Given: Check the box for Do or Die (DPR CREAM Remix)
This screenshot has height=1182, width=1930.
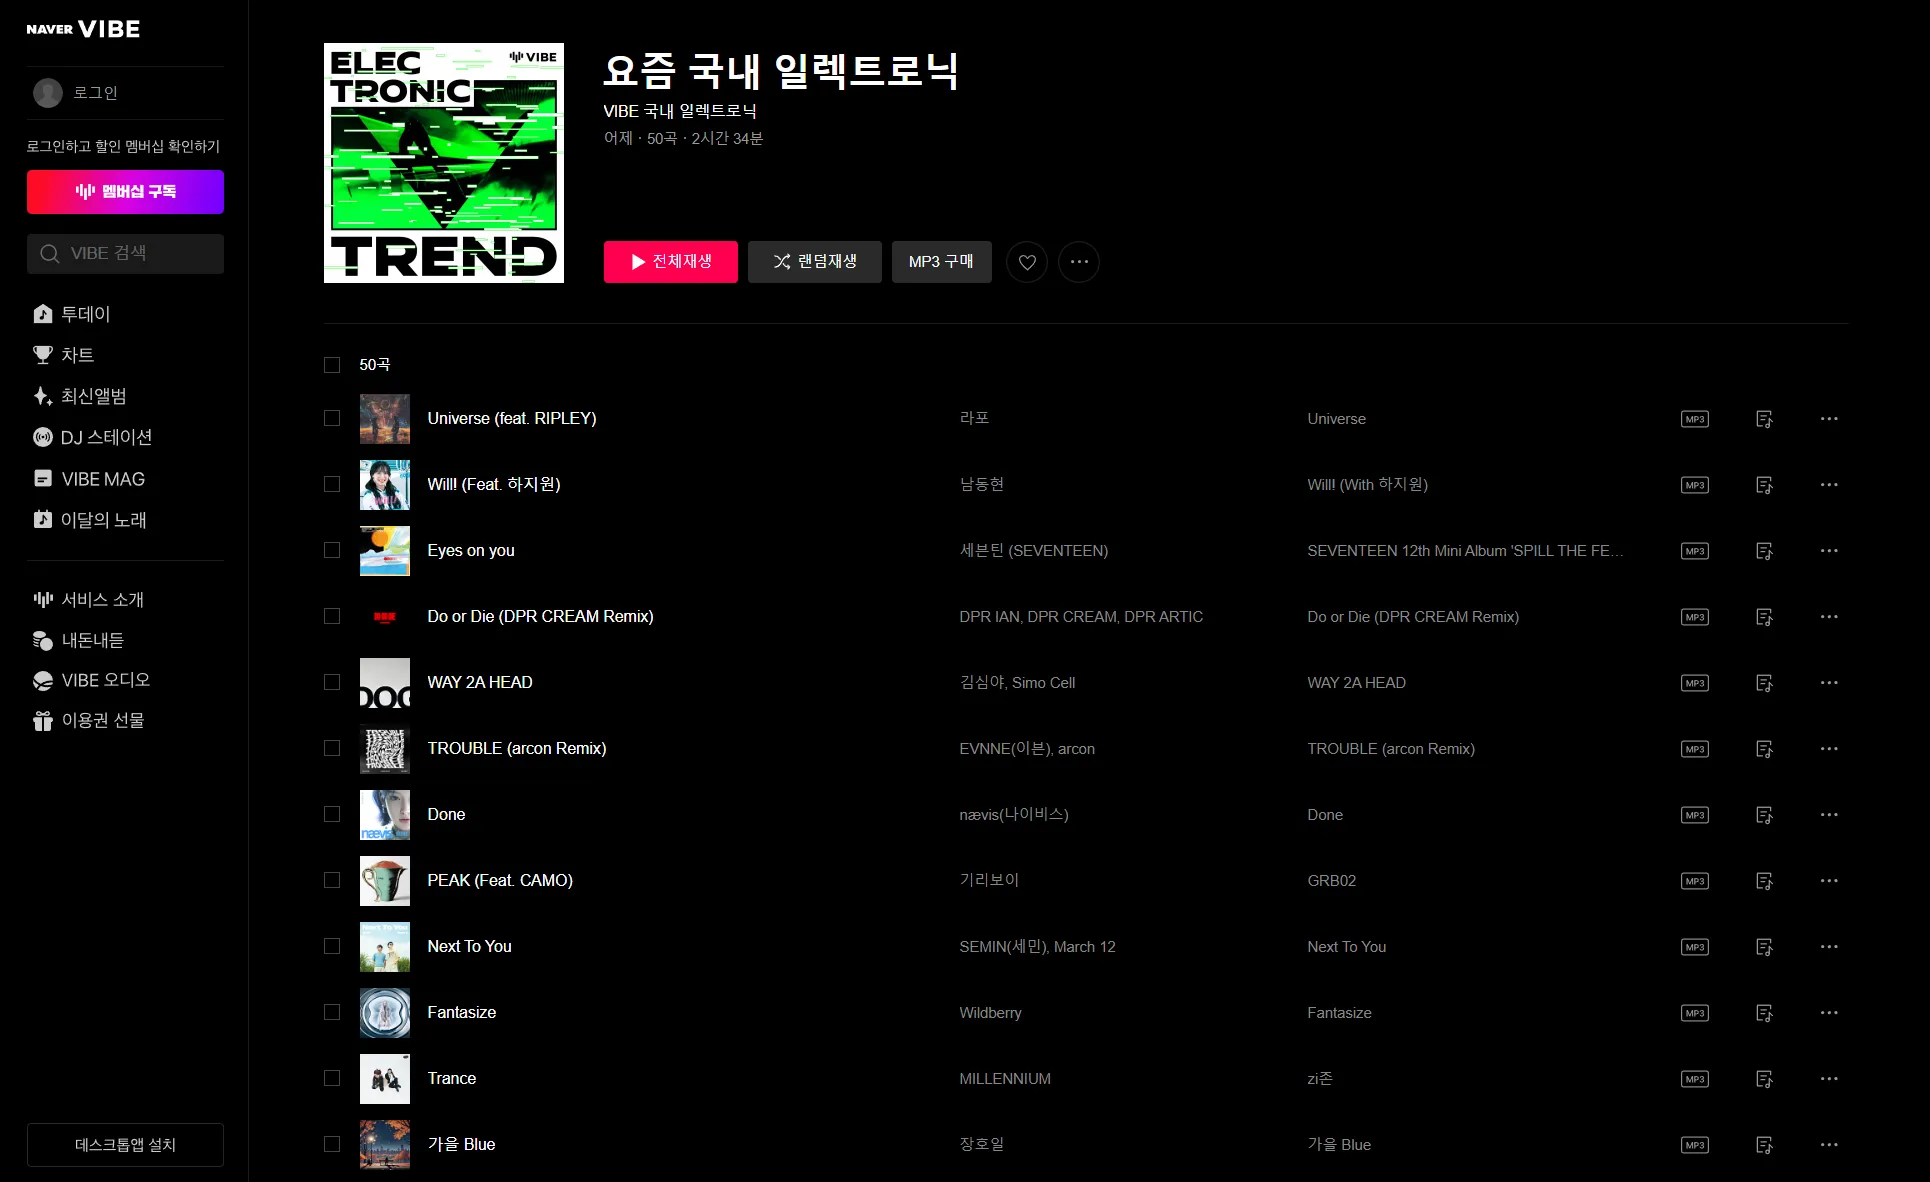Looking at the screenshot, I should click(x=332, y=616).
